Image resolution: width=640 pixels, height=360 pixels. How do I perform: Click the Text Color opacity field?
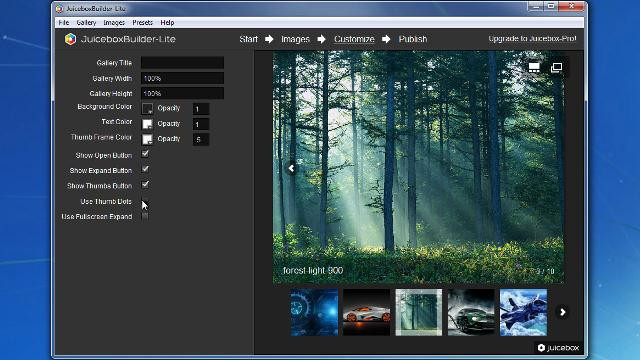tap(201, 124)
